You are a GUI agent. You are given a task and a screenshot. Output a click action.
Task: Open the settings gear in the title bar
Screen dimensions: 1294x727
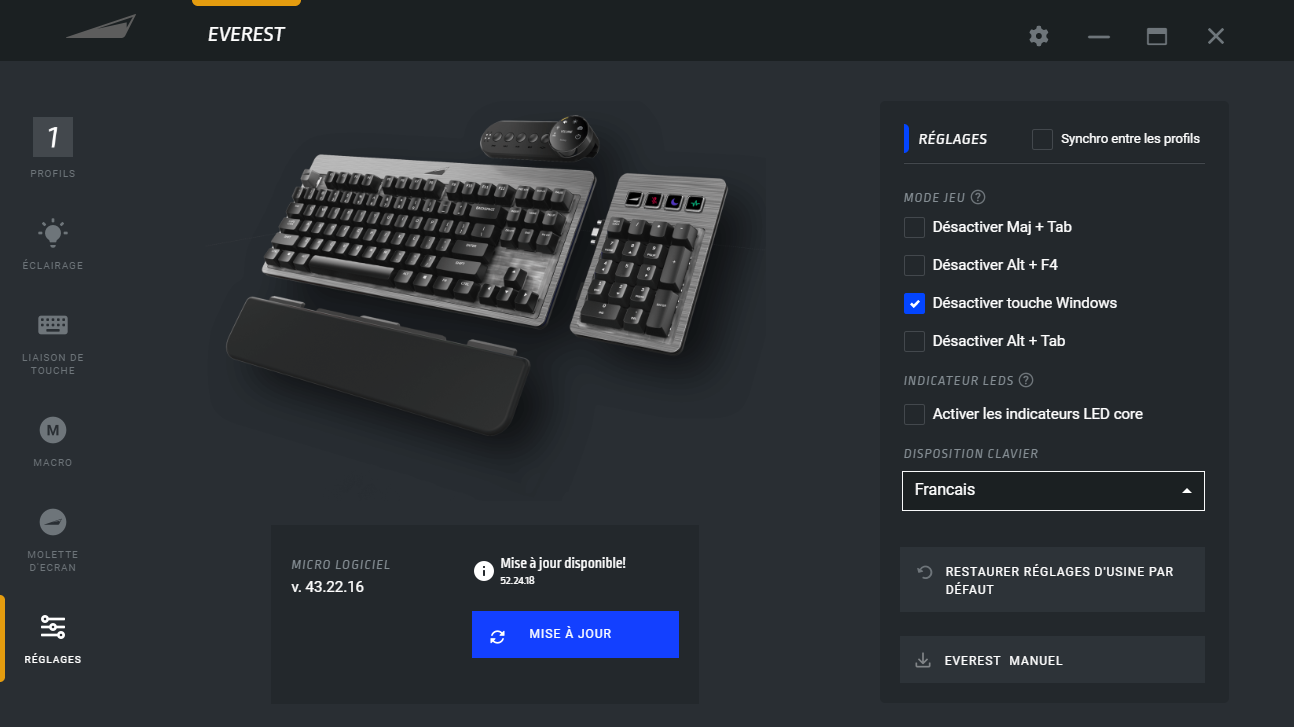[1039, 36]
